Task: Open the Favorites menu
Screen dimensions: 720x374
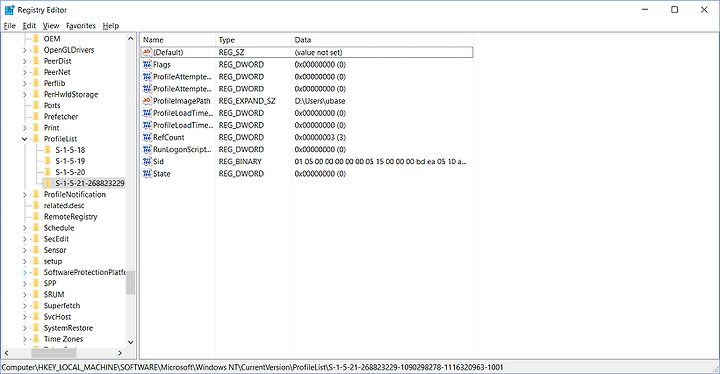Action: (x=81, y=26)
